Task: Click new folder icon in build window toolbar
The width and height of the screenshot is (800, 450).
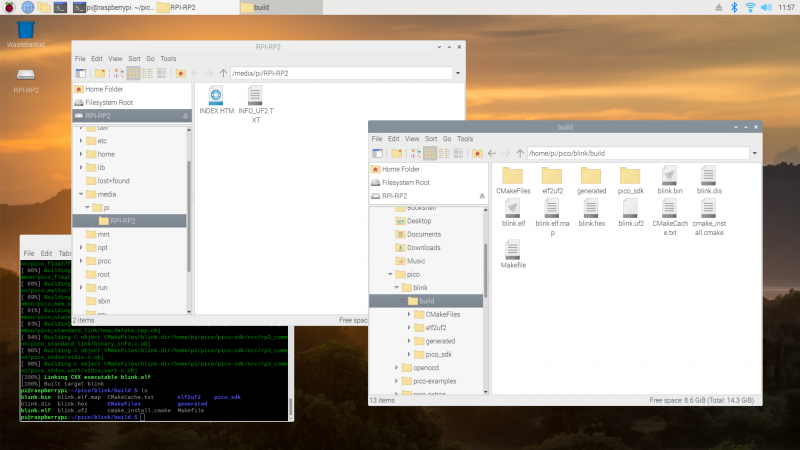Action: [x=397, y=153]
